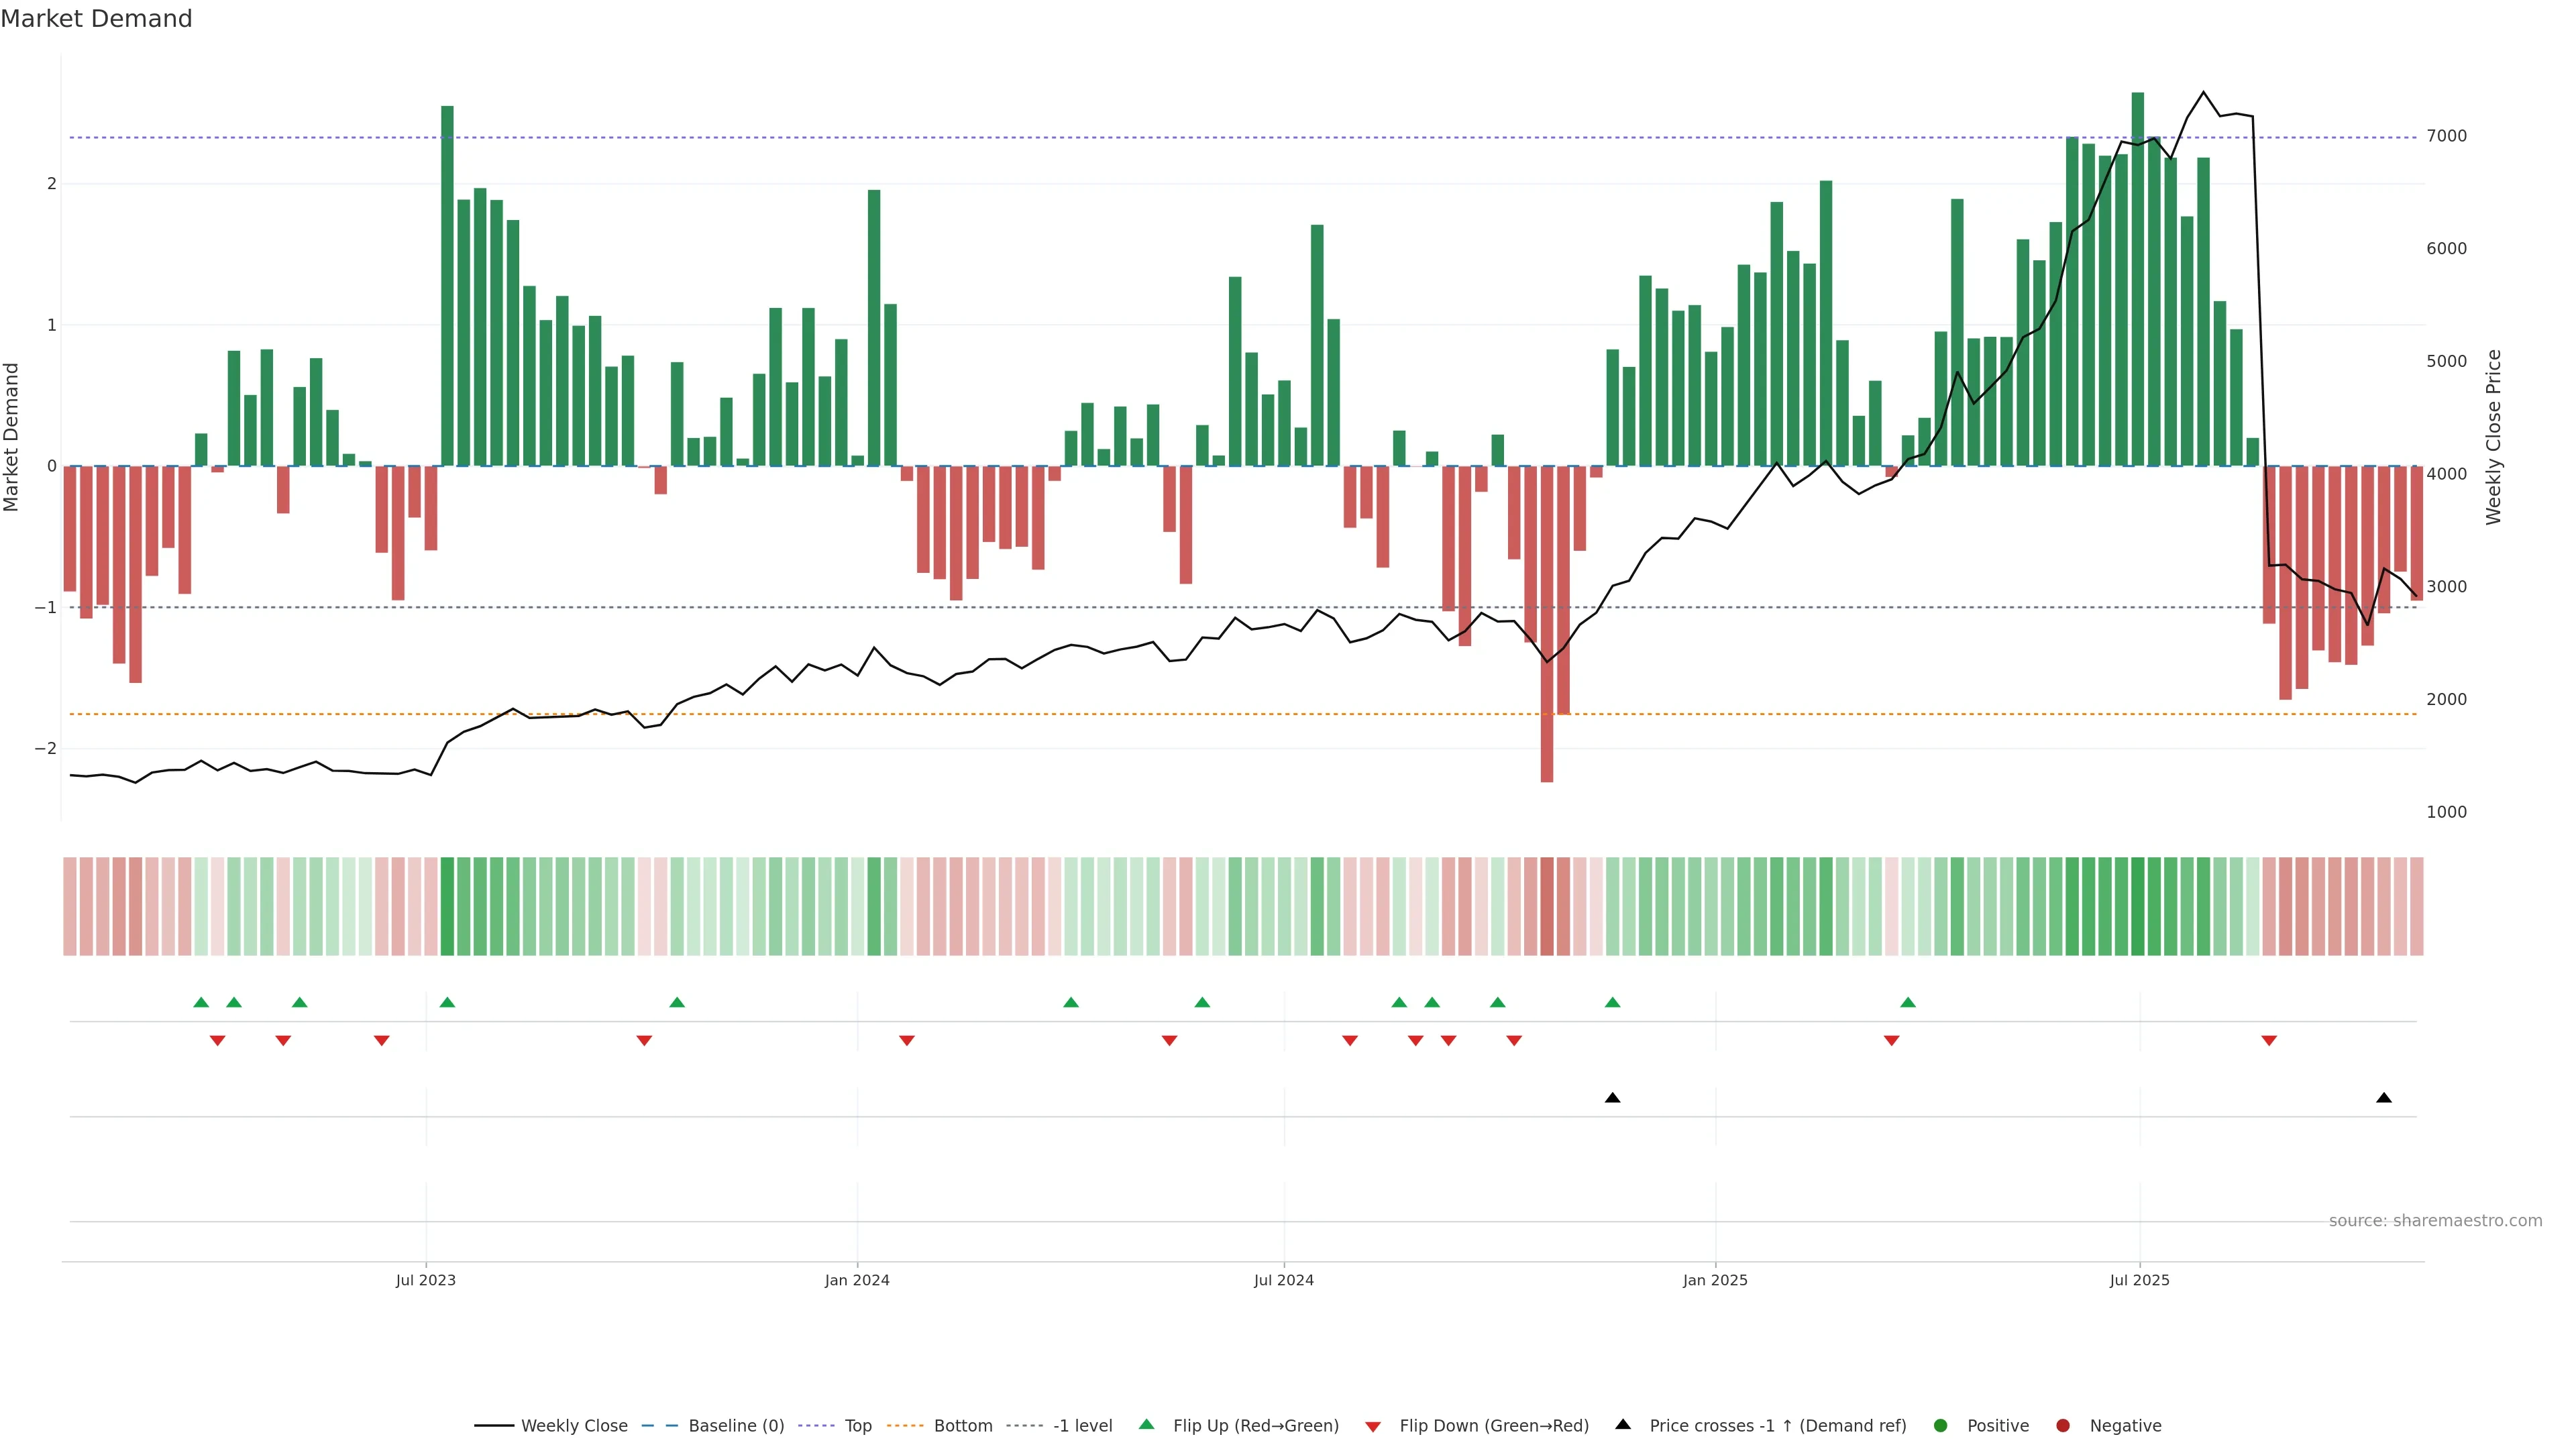Click the last black price-cross marker near late 2025
The image size is (2576, 1449).
coord(2384,1098)
